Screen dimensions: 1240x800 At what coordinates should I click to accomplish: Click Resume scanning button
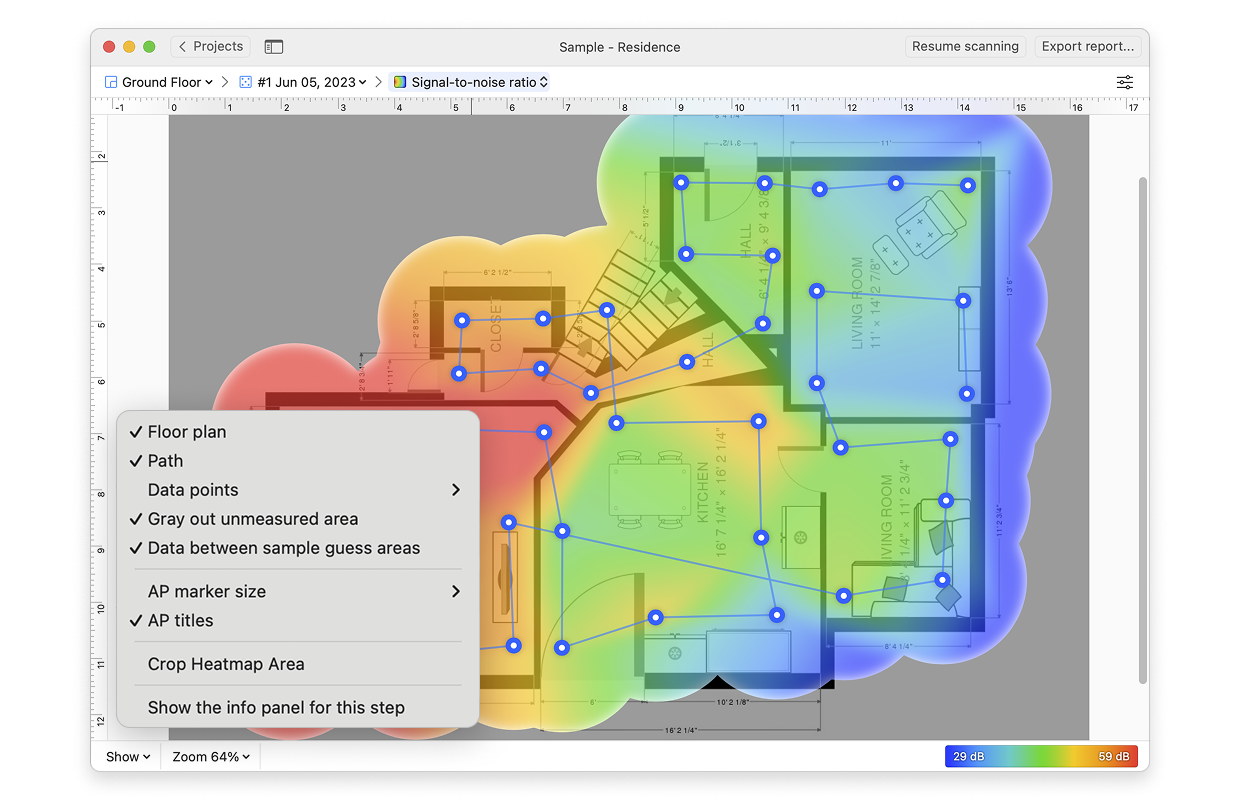[965, 46]
